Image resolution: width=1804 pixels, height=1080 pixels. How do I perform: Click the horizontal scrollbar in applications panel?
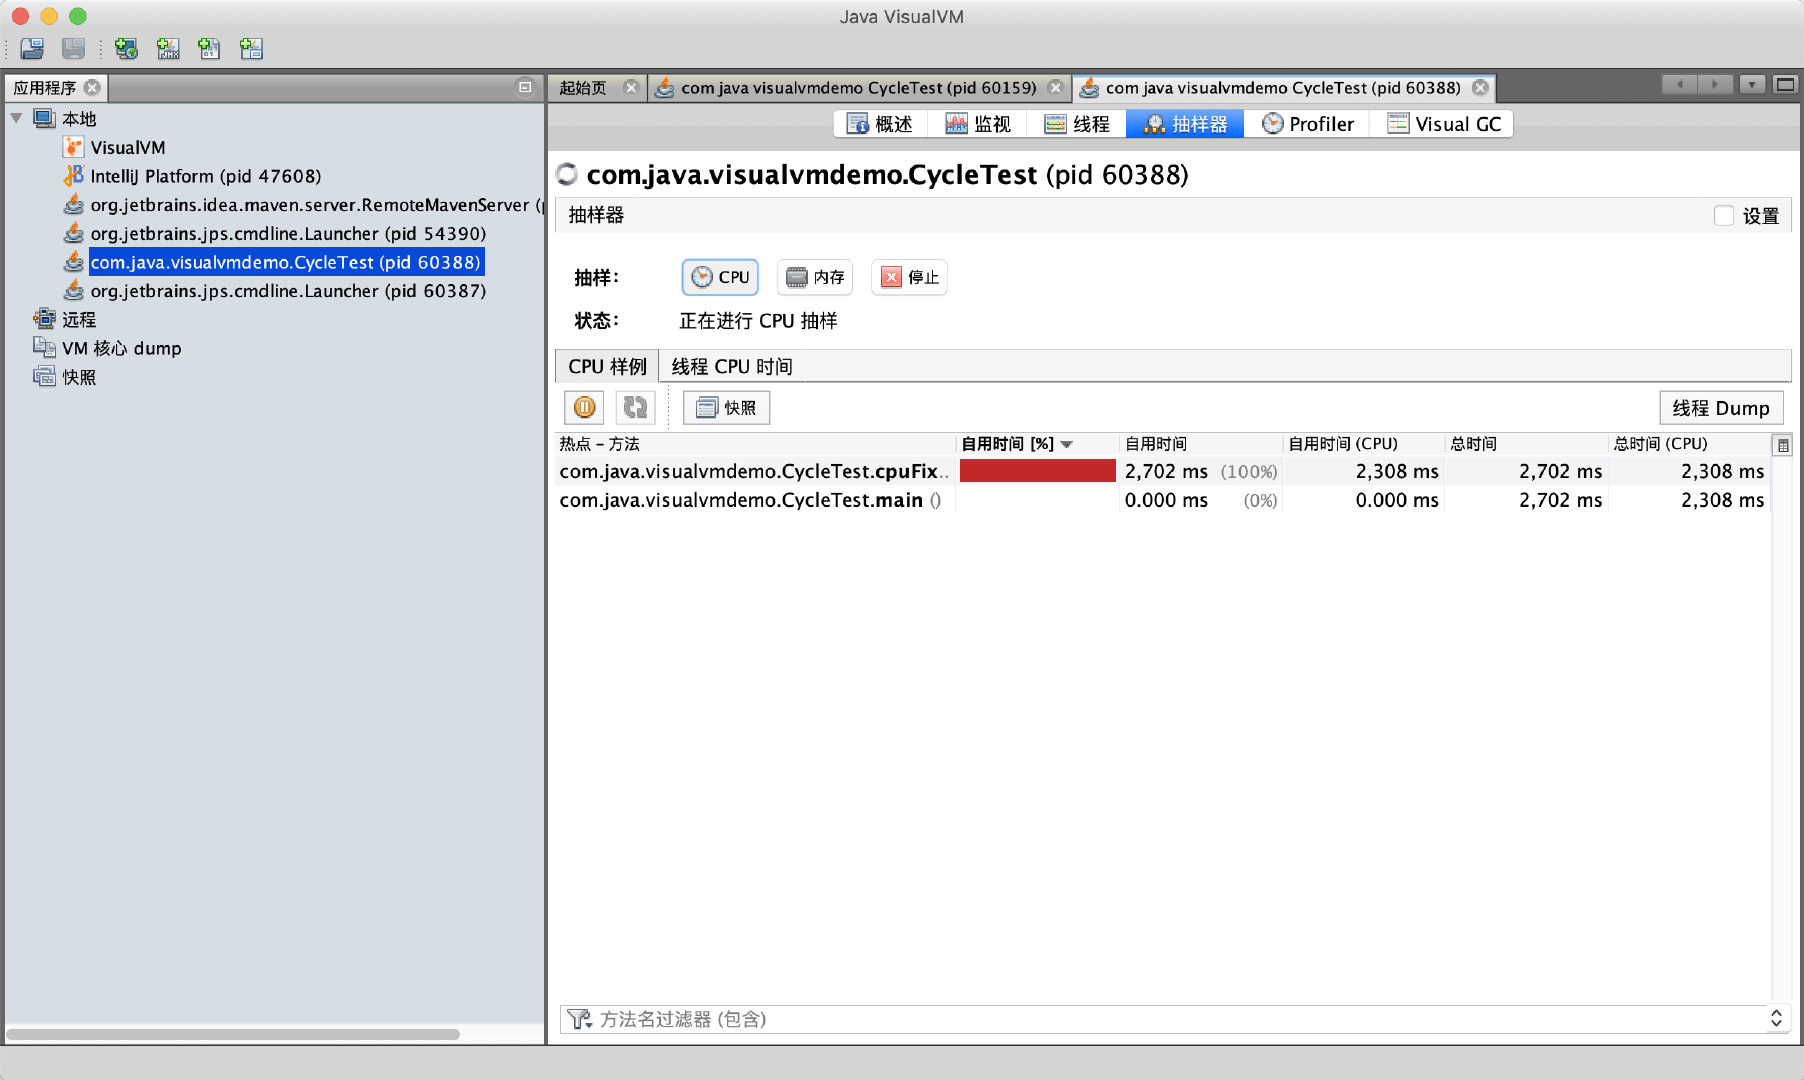[233, 1034]
